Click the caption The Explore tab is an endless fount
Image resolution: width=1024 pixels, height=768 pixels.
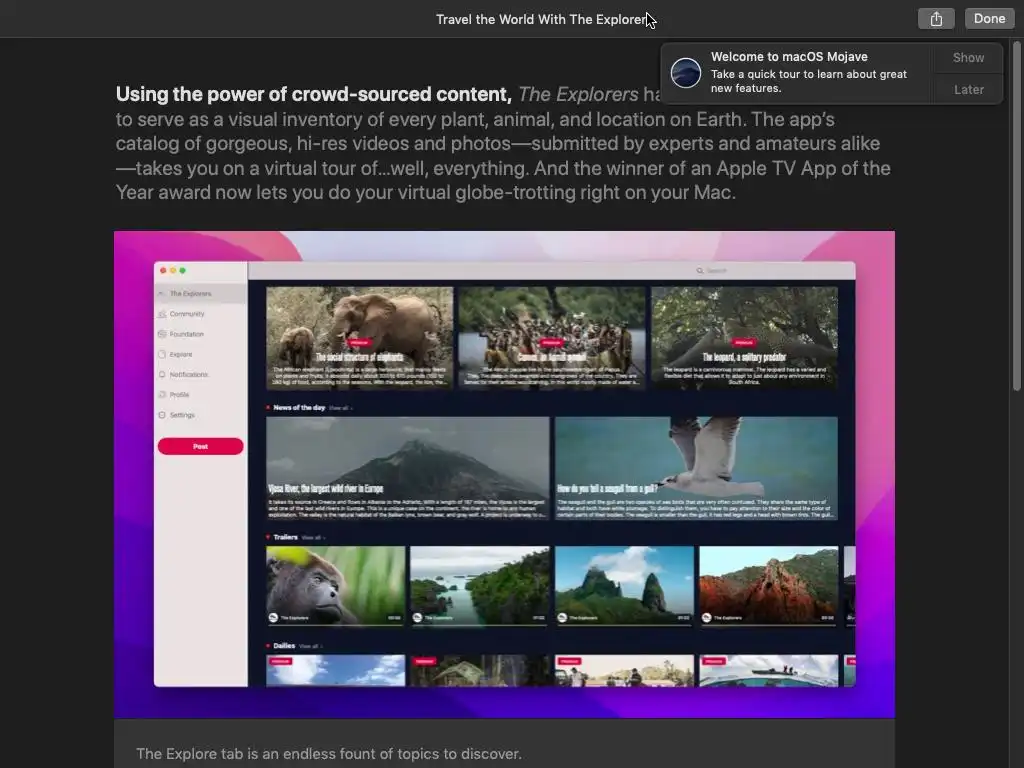[x=328, y=754]
